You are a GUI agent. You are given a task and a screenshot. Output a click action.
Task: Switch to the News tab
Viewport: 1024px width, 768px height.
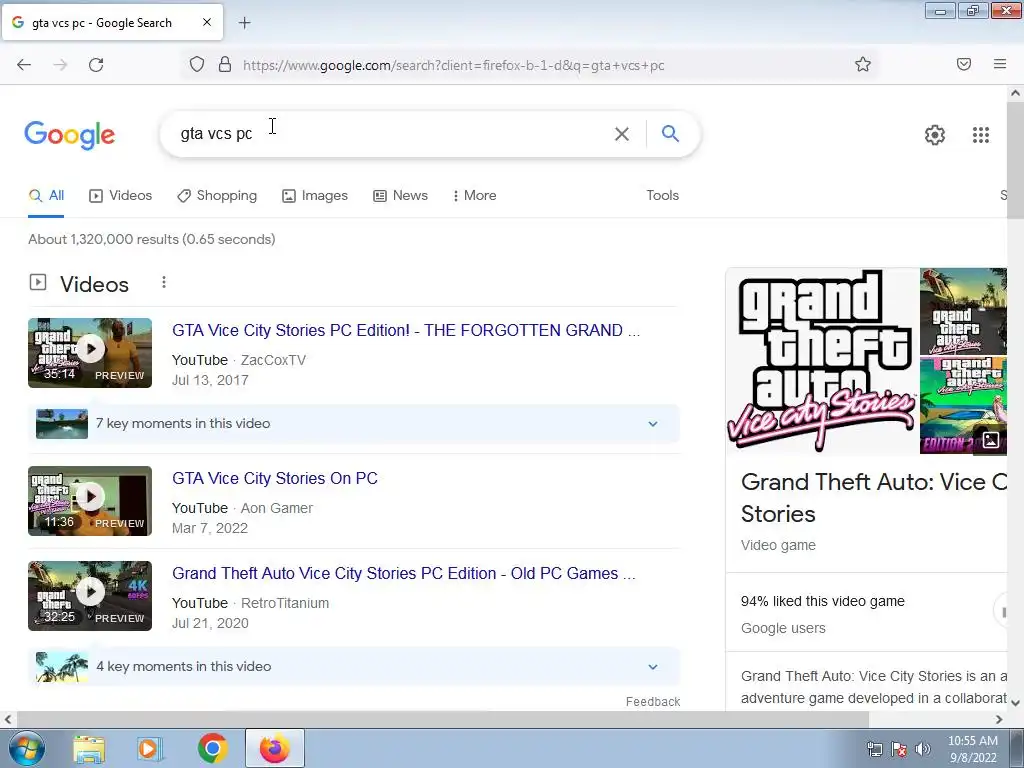point(400,195)
